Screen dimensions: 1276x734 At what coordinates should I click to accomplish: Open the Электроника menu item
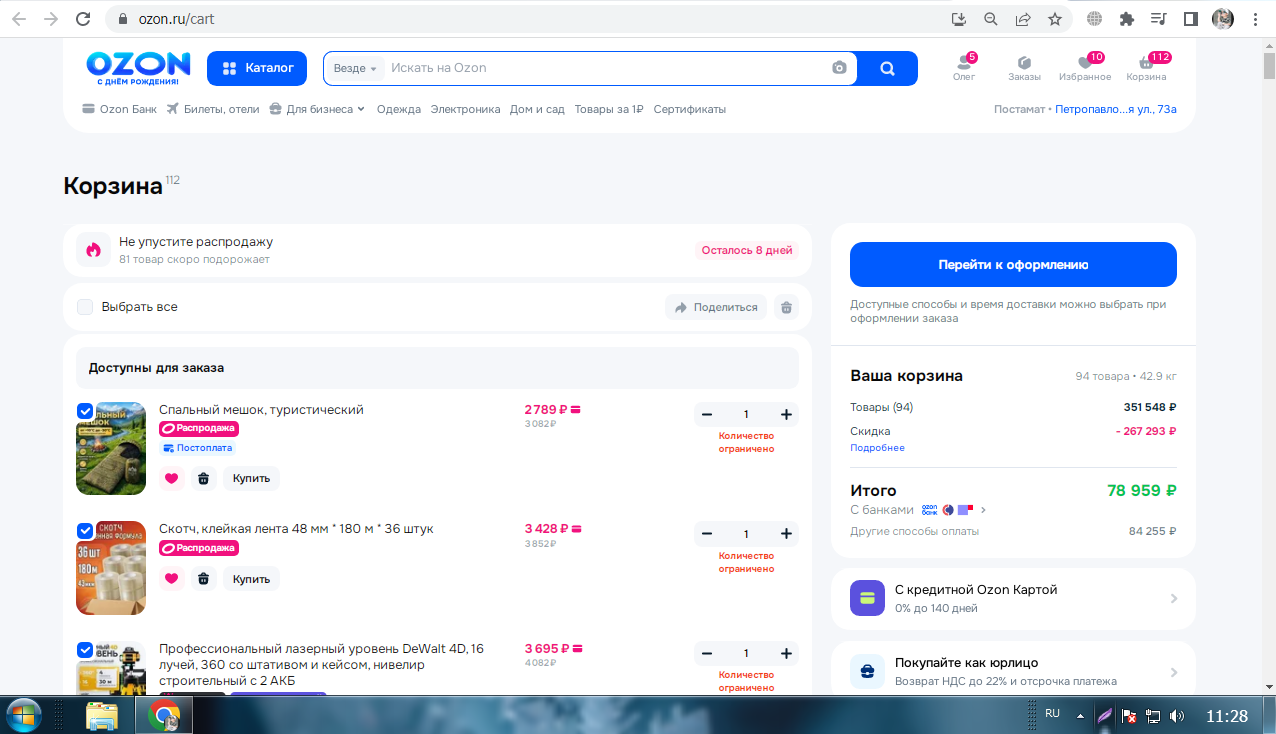point(465,109)
